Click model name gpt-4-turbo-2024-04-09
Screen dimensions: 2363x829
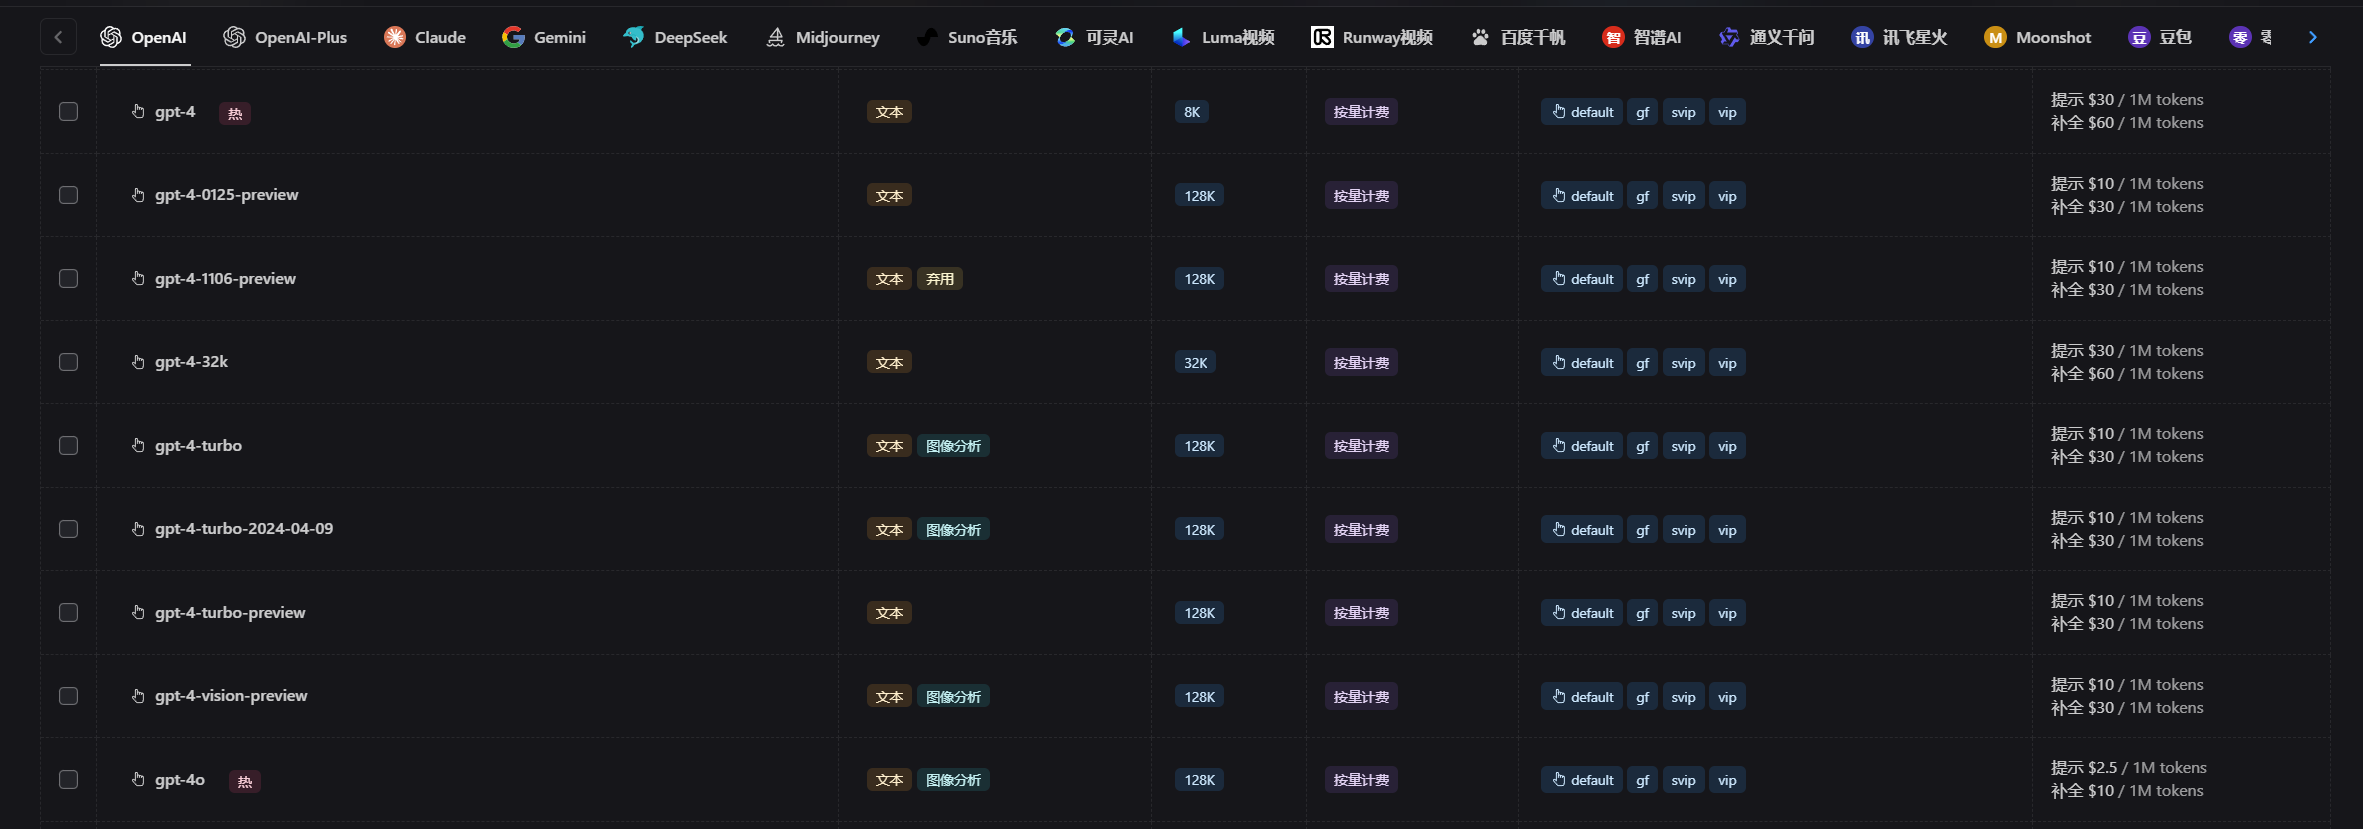coord(244,529)
